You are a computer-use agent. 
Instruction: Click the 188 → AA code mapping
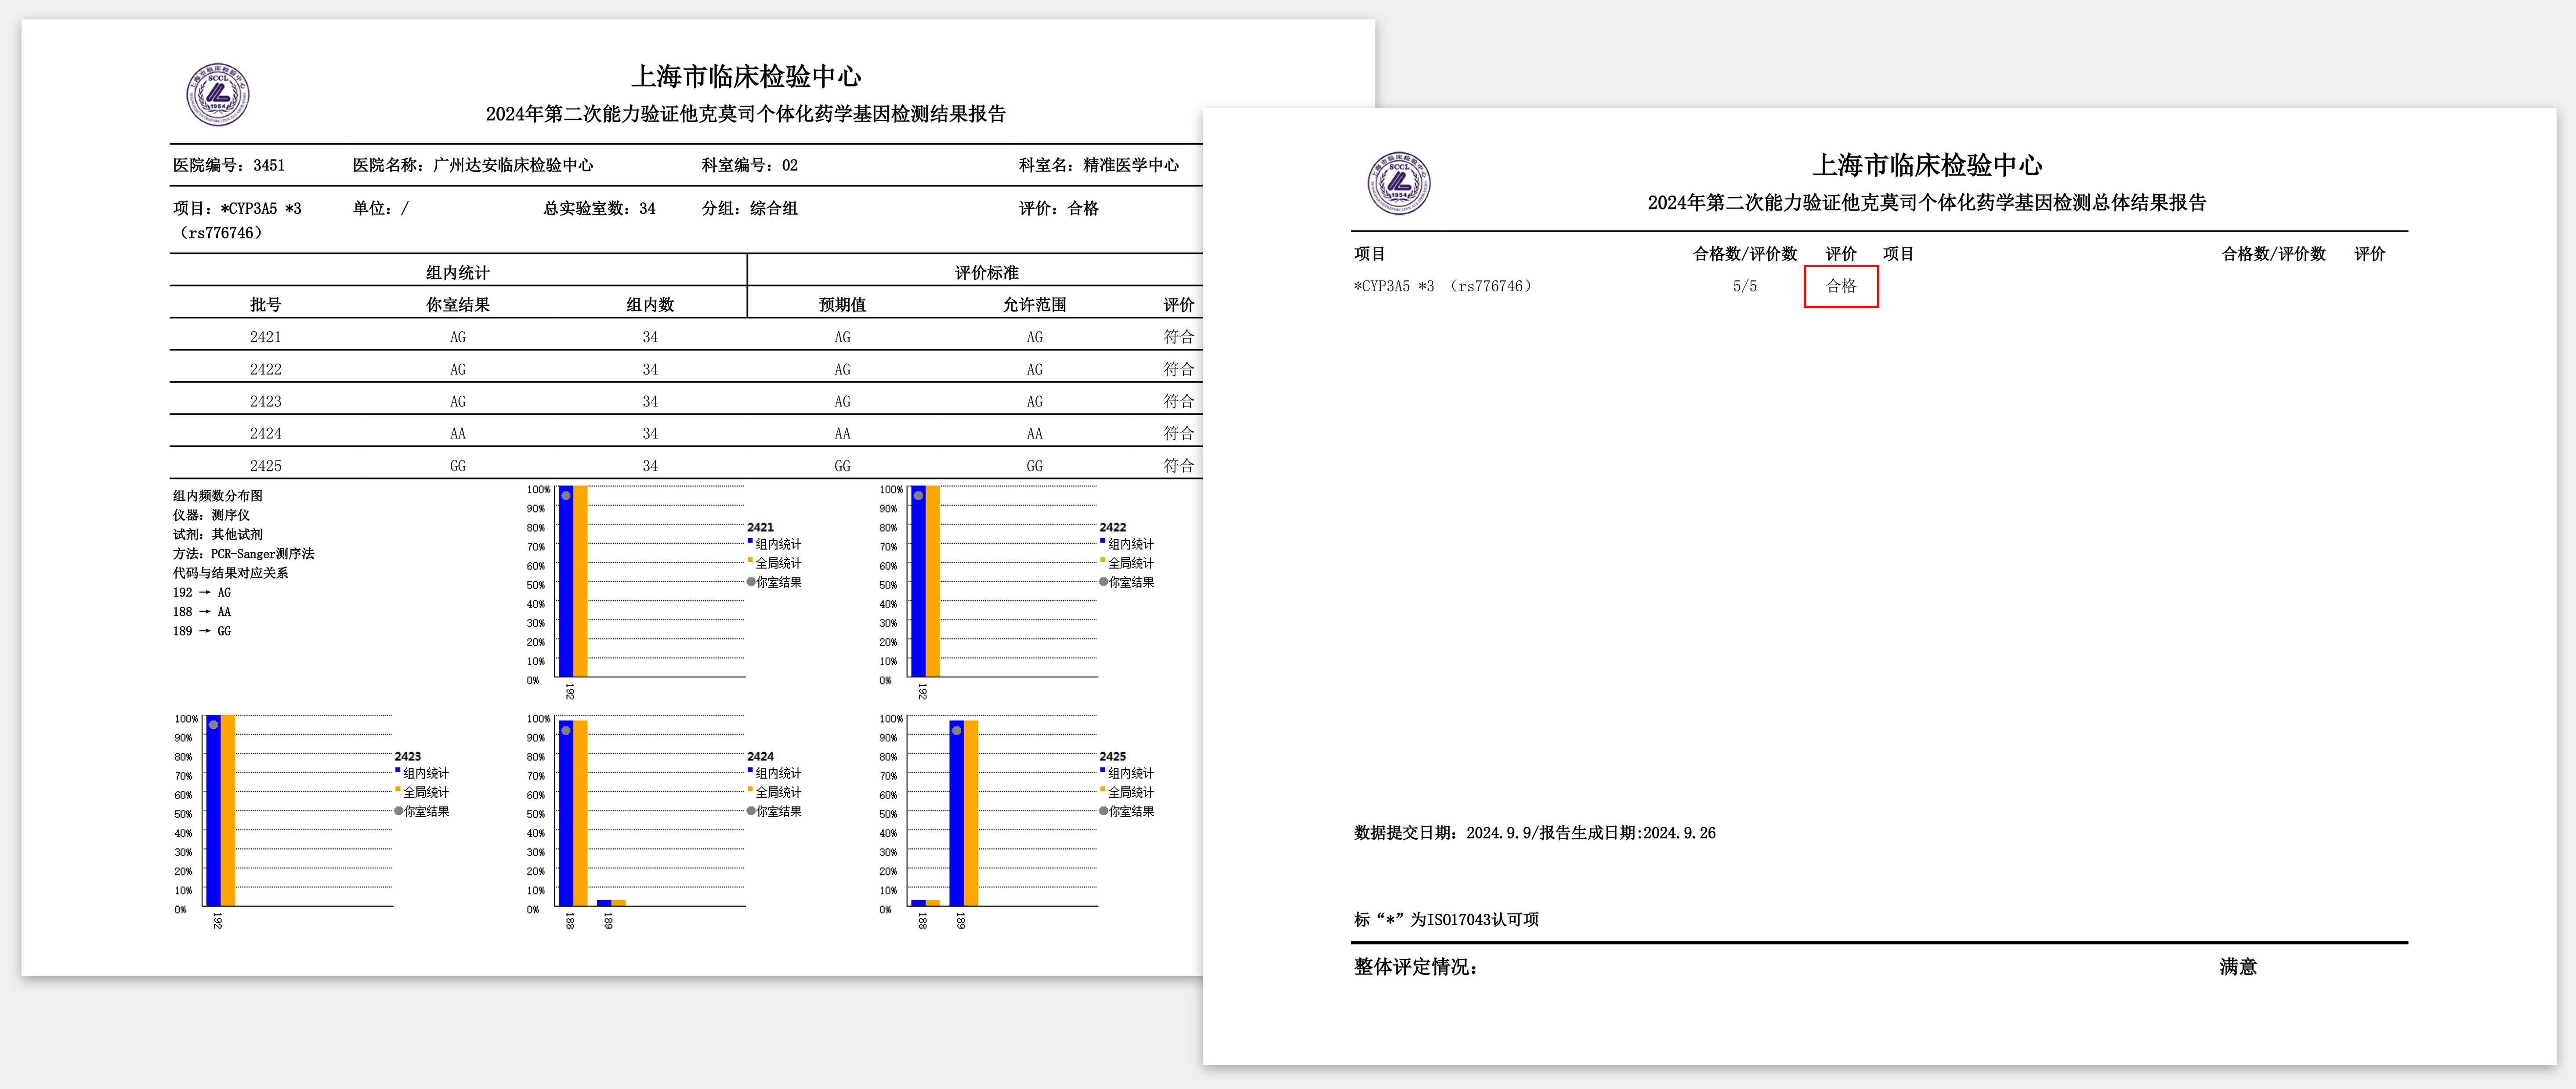(x=202, y=611)
